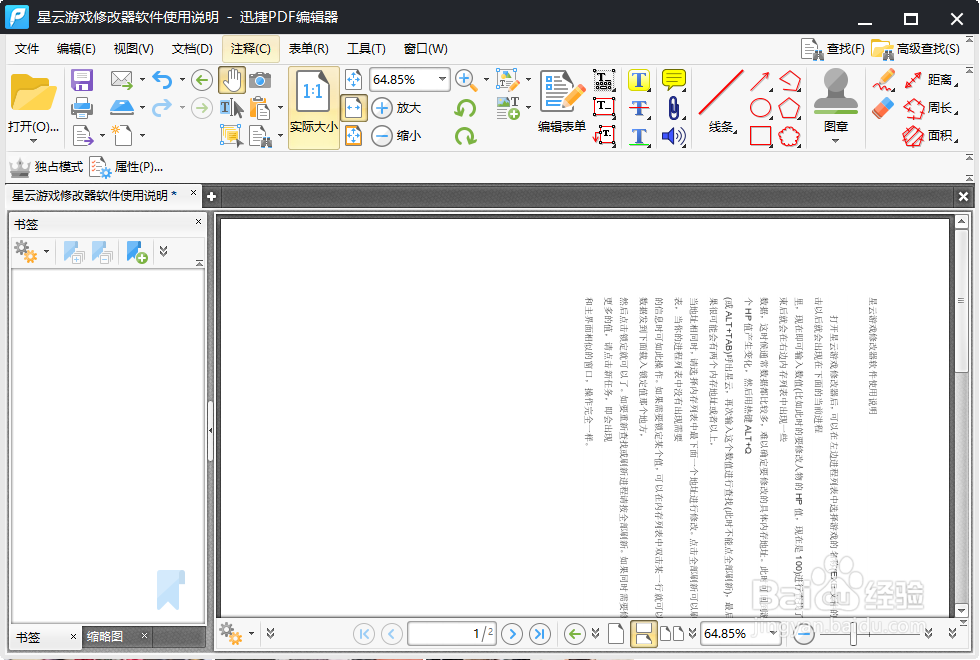Toggle 独占模式 exclusive mode
This screenshot has height=660, width=980.
pyautogui.click(x=46, y=167)
